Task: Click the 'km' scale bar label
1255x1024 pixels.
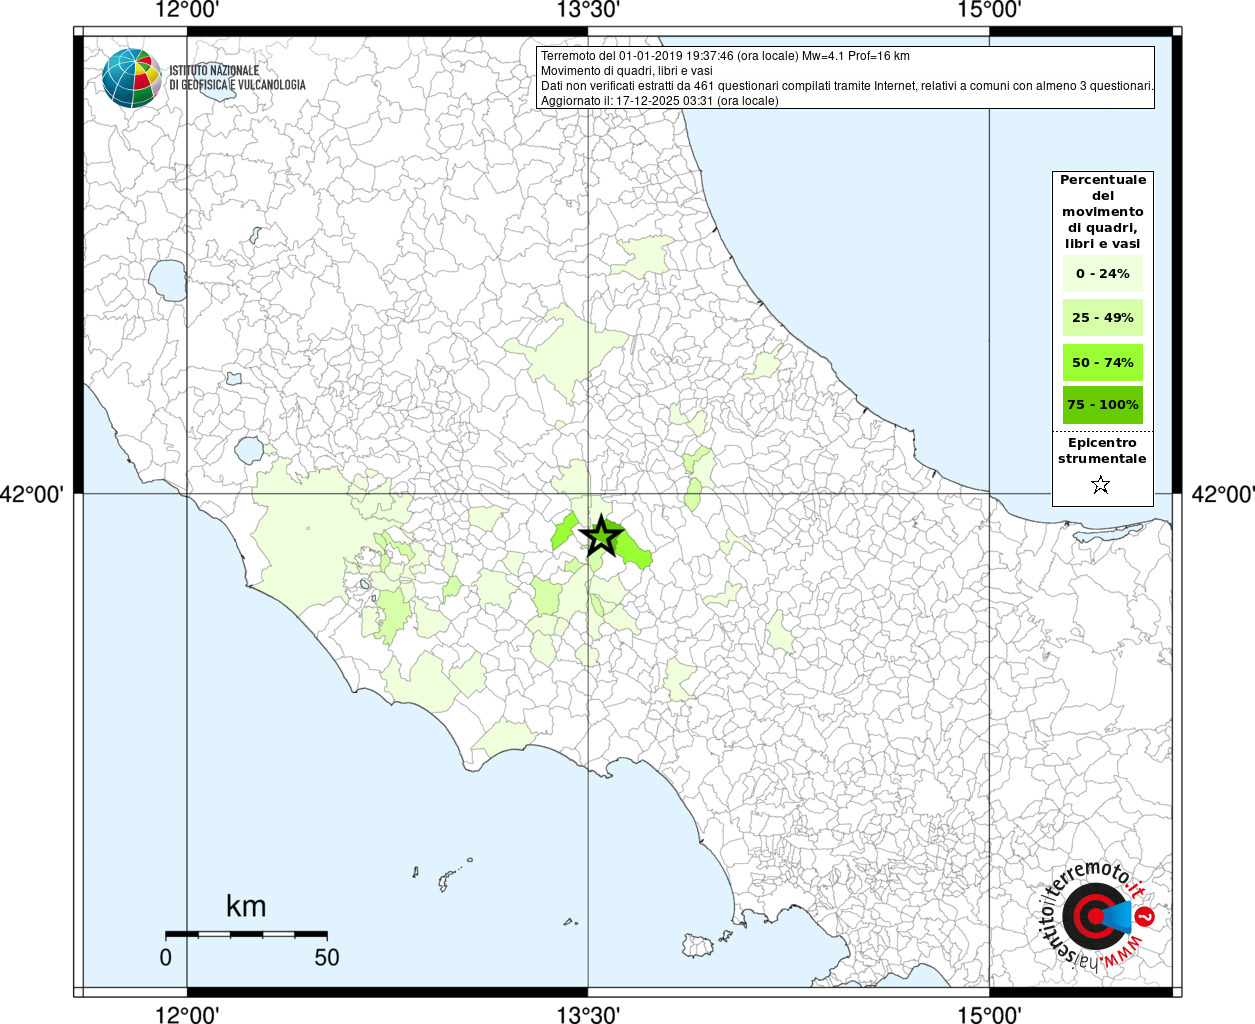Action: [x=246, y=906]
